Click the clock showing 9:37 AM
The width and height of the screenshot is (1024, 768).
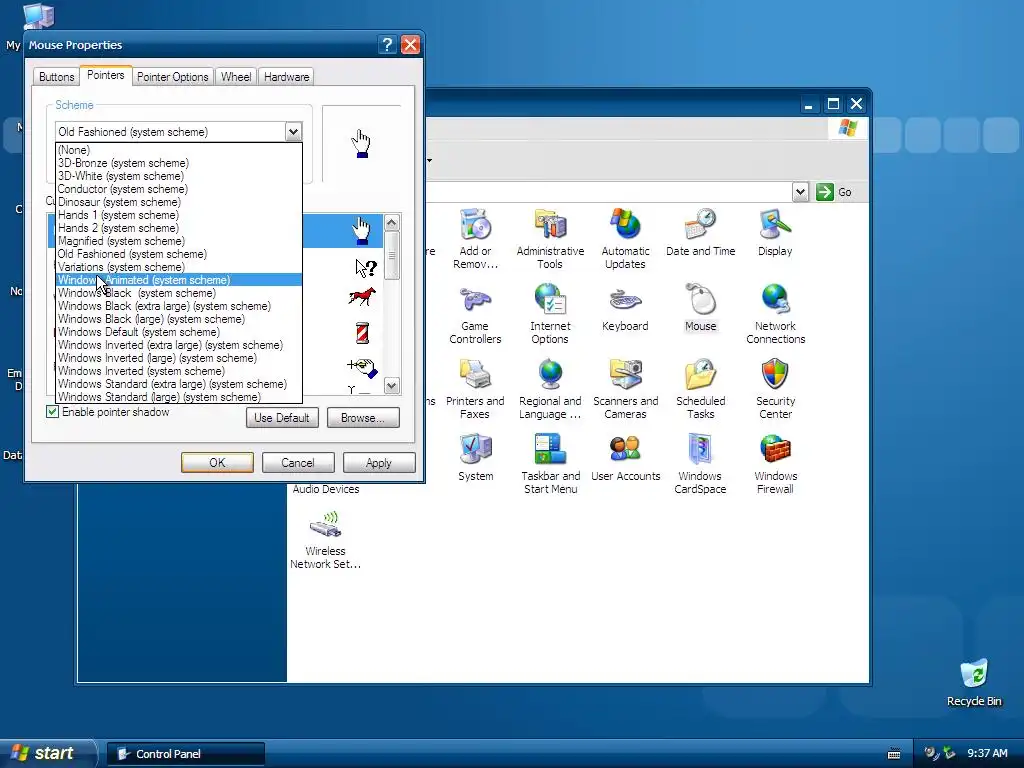point(987,753)
